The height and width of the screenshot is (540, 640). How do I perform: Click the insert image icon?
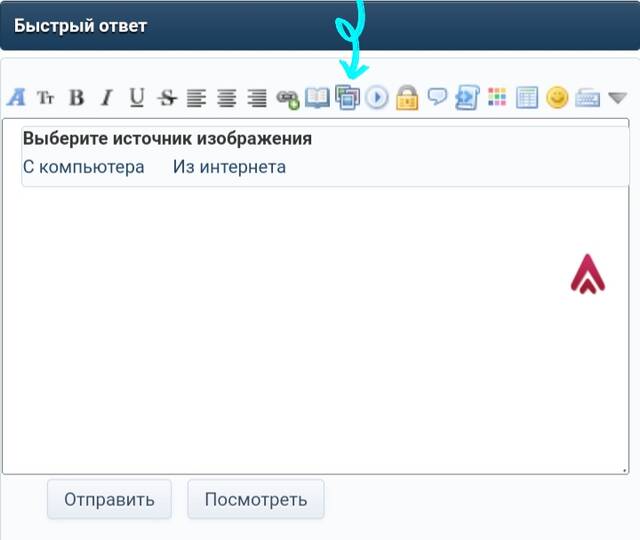(347, 97)
